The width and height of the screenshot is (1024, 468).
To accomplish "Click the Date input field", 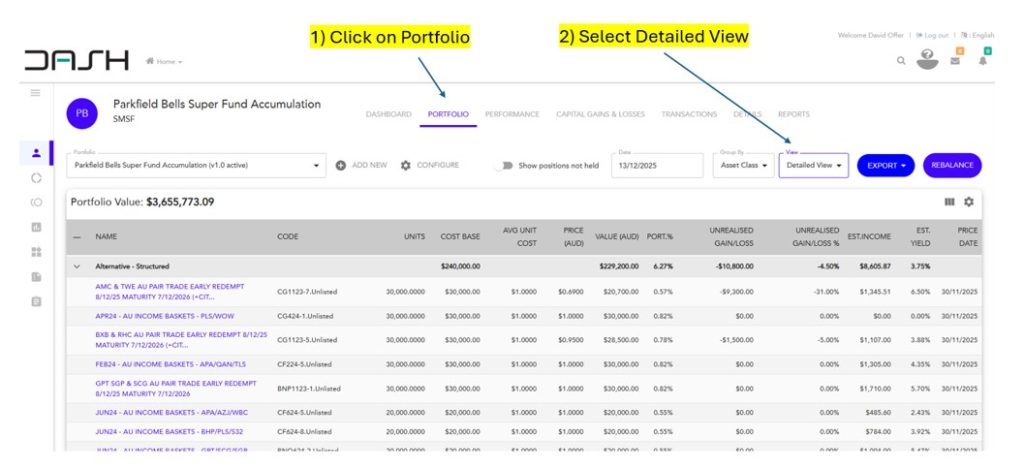I will point(657,166).
